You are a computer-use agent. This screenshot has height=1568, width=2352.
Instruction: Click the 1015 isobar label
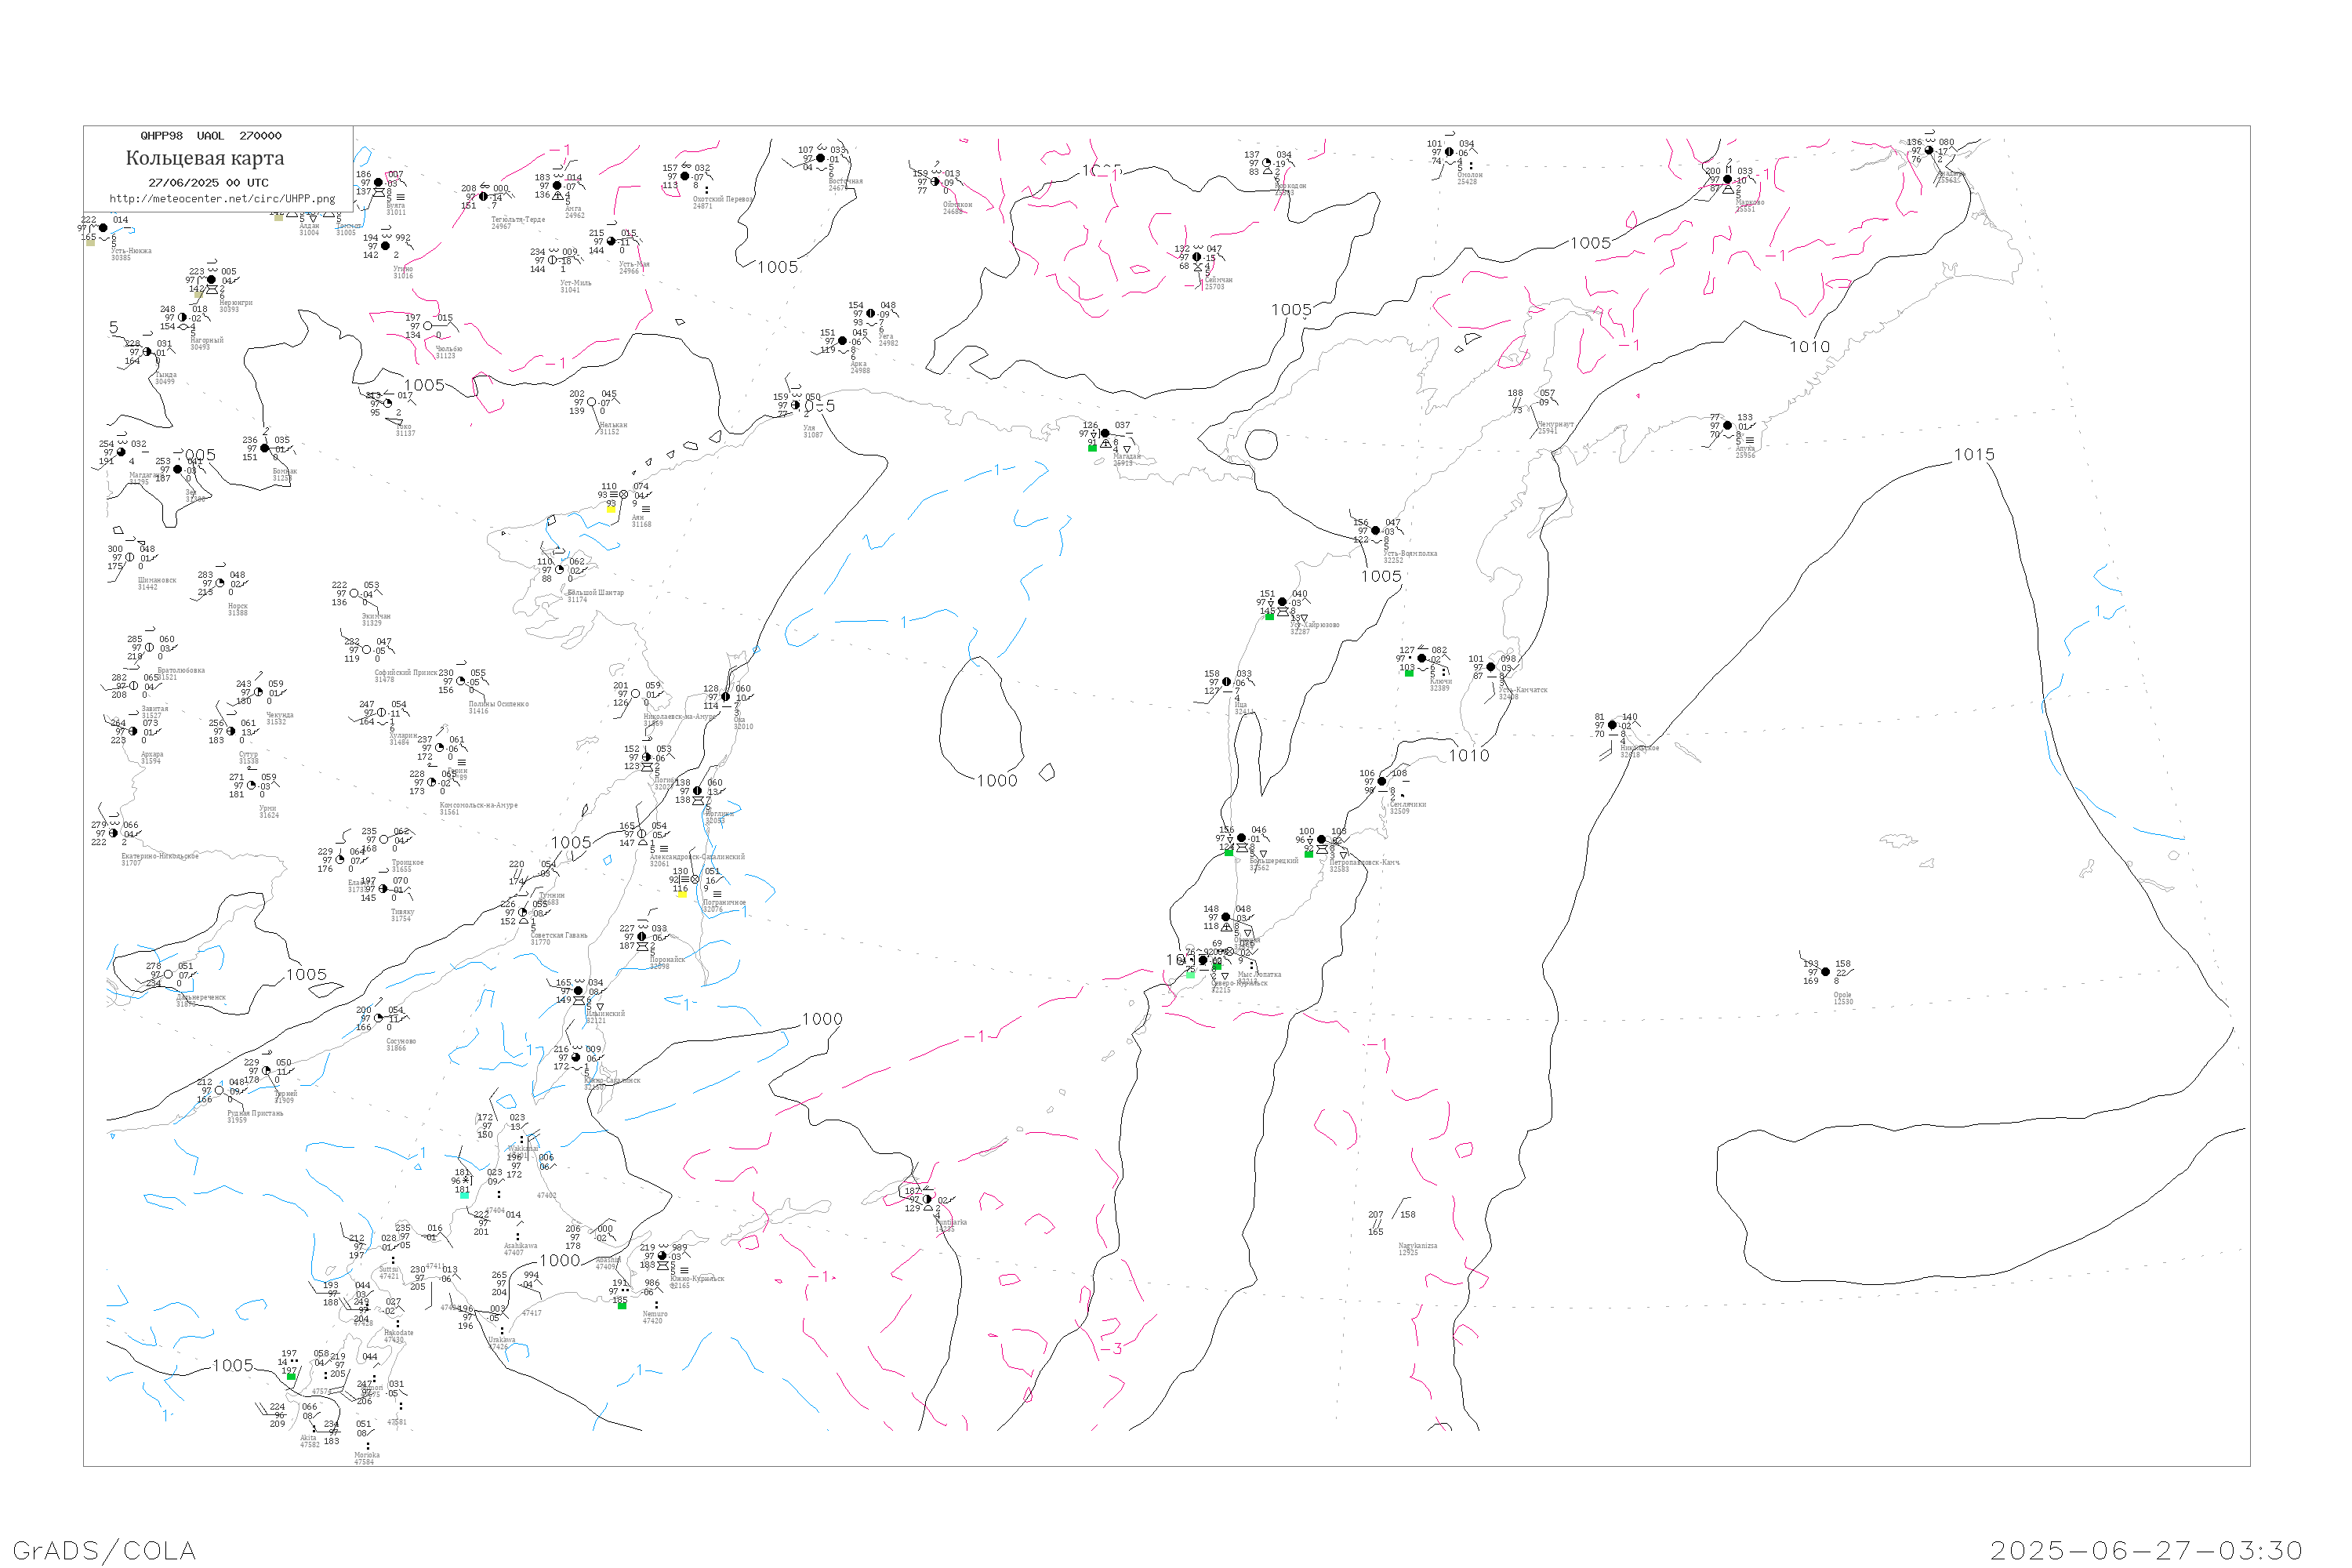[1974, 455]
